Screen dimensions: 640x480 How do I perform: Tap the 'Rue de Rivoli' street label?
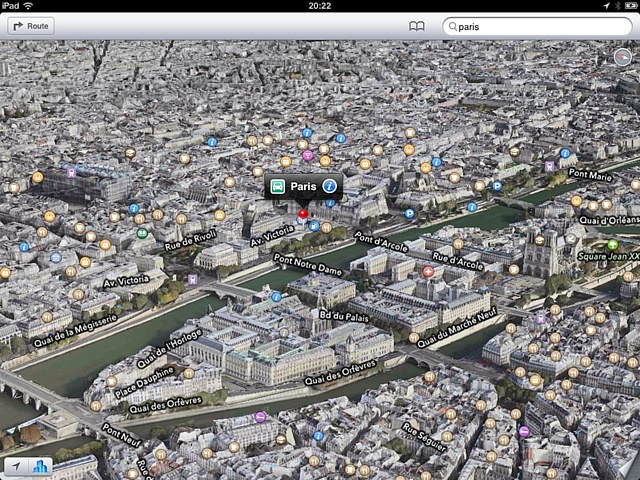pos(190,240)
